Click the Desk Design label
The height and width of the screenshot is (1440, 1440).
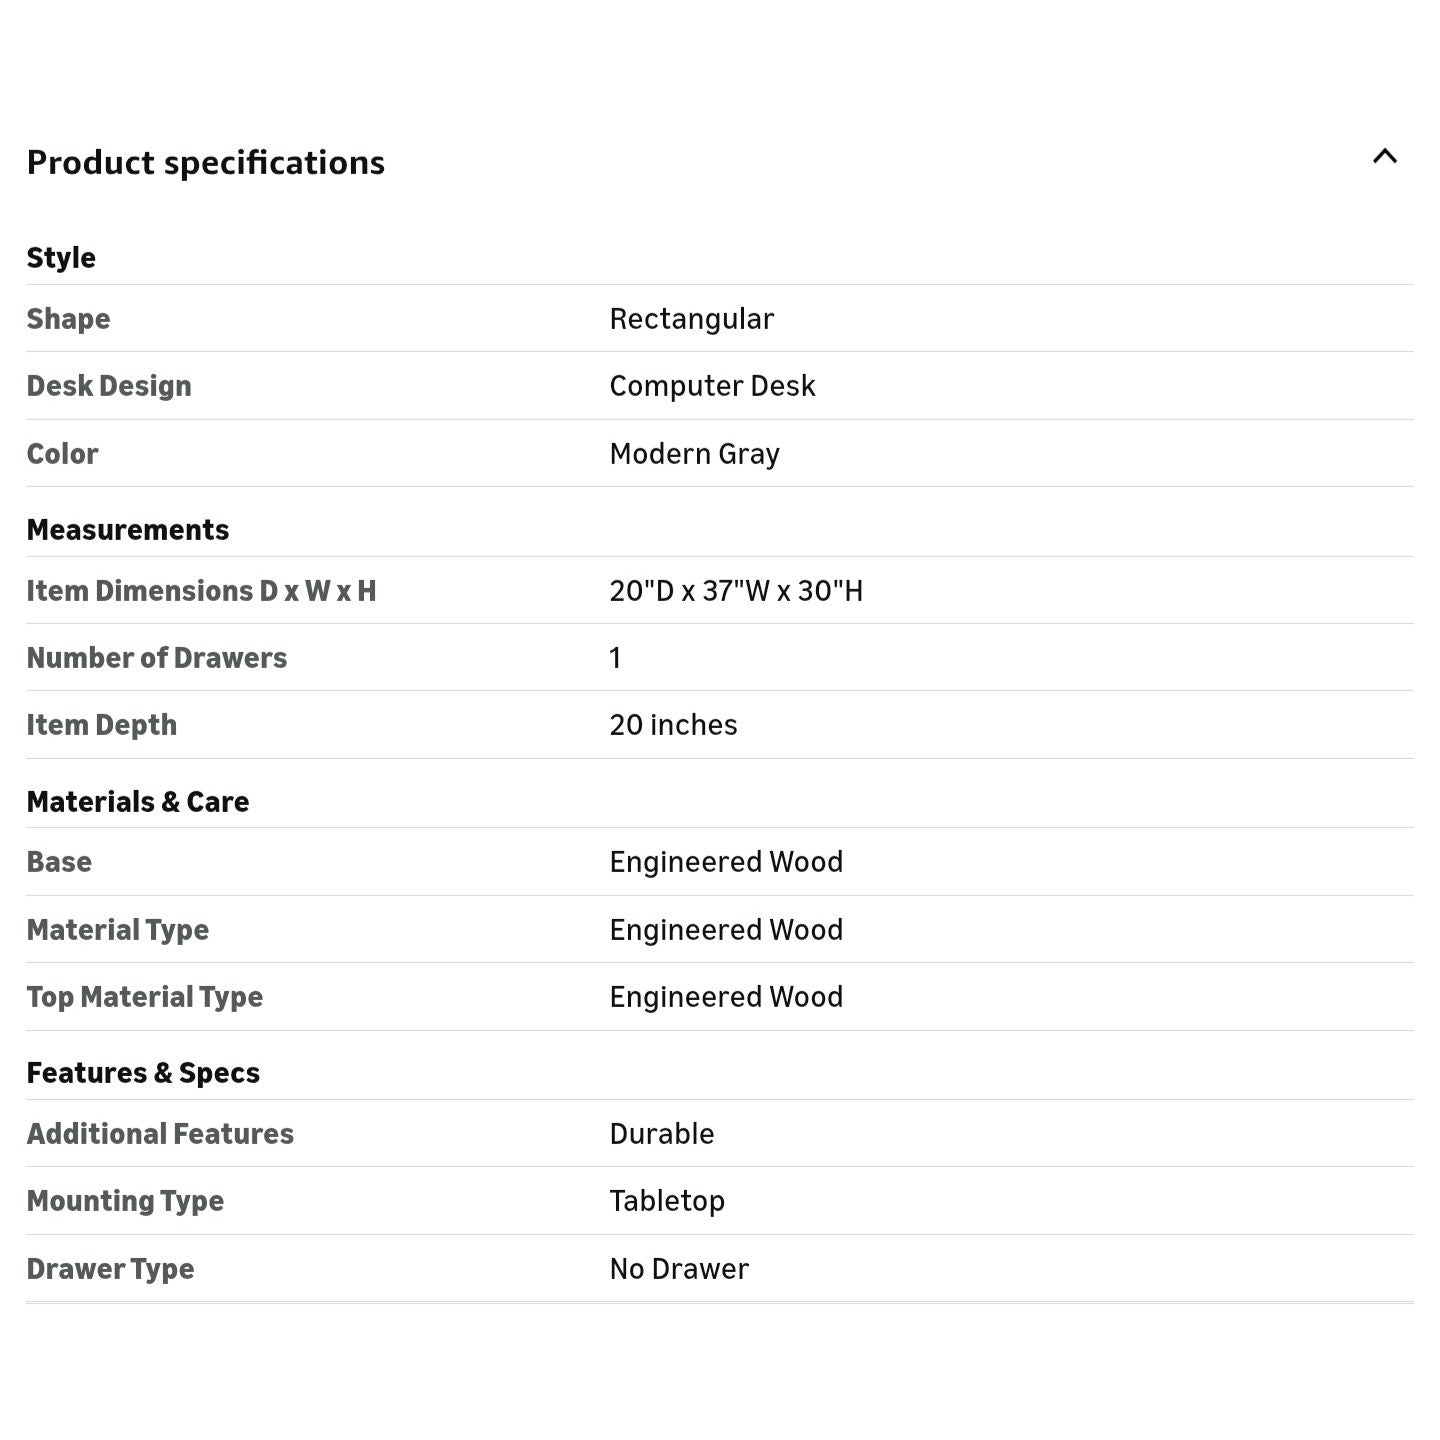click(x=109, y=386)
